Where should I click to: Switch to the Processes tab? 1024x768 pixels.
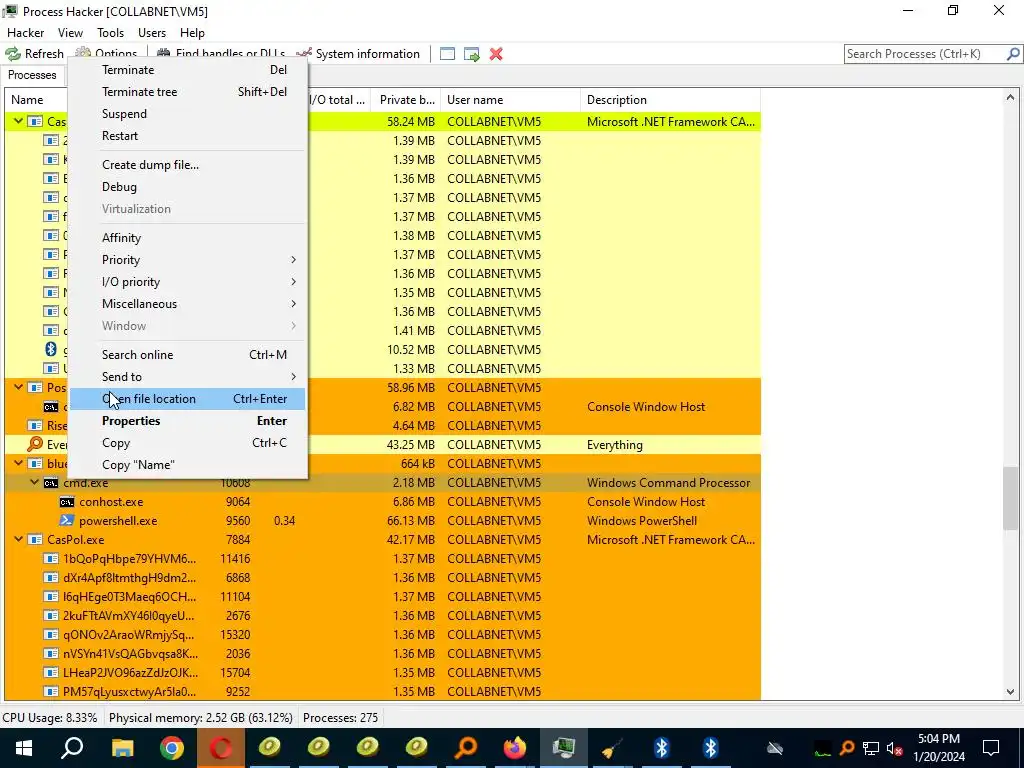(x=32, y=75)
